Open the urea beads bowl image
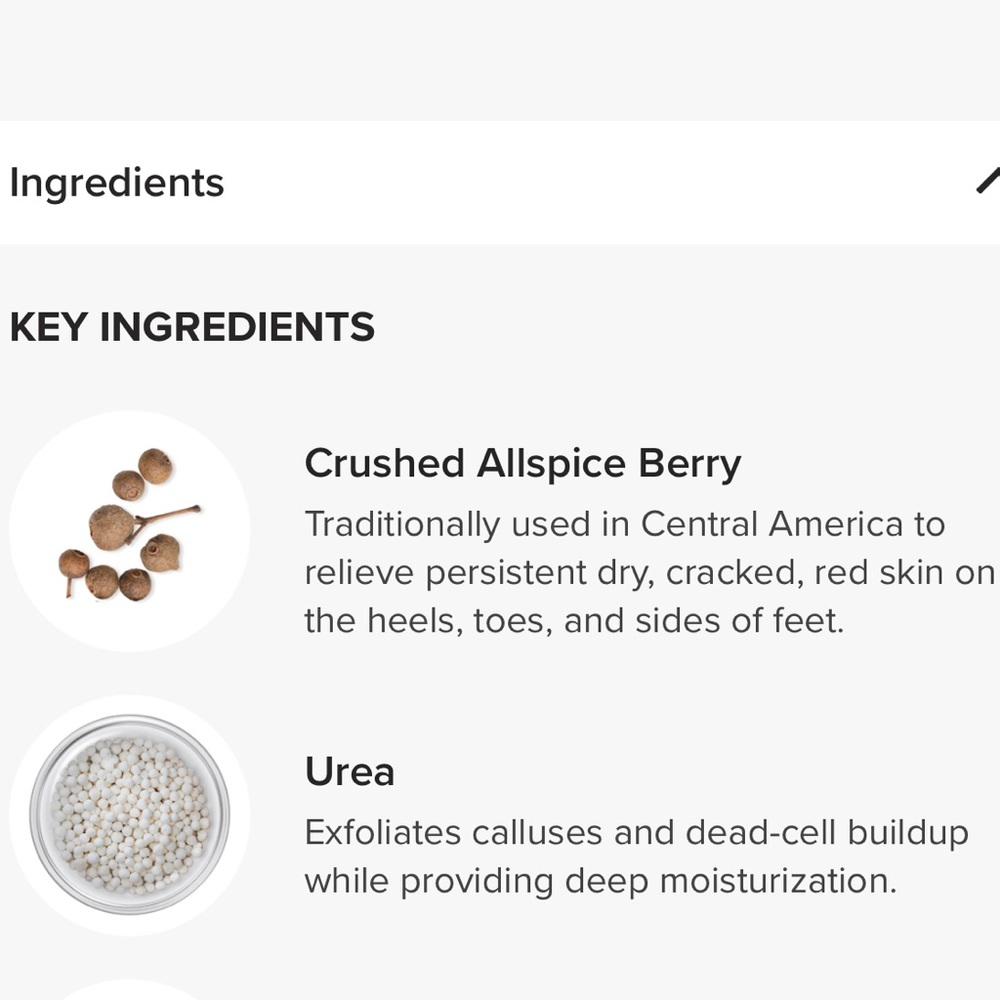The image size is (1000, 1000). coord(129,814)
